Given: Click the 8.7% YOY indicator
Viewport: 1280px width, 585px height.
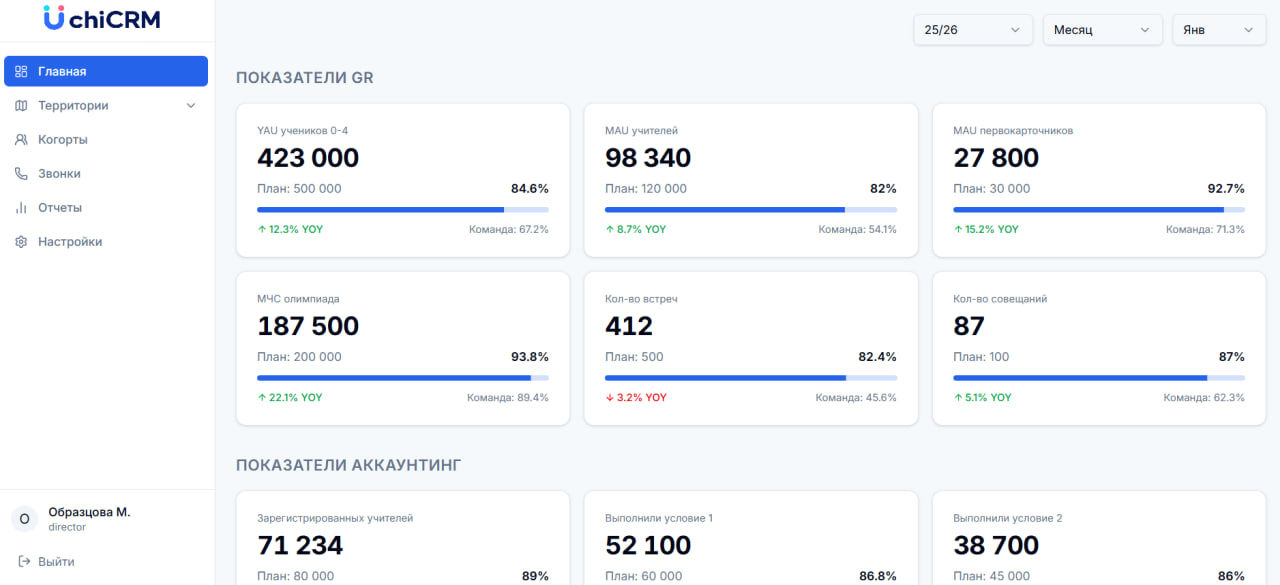Looking at the screenshot, I should [636, 229].
